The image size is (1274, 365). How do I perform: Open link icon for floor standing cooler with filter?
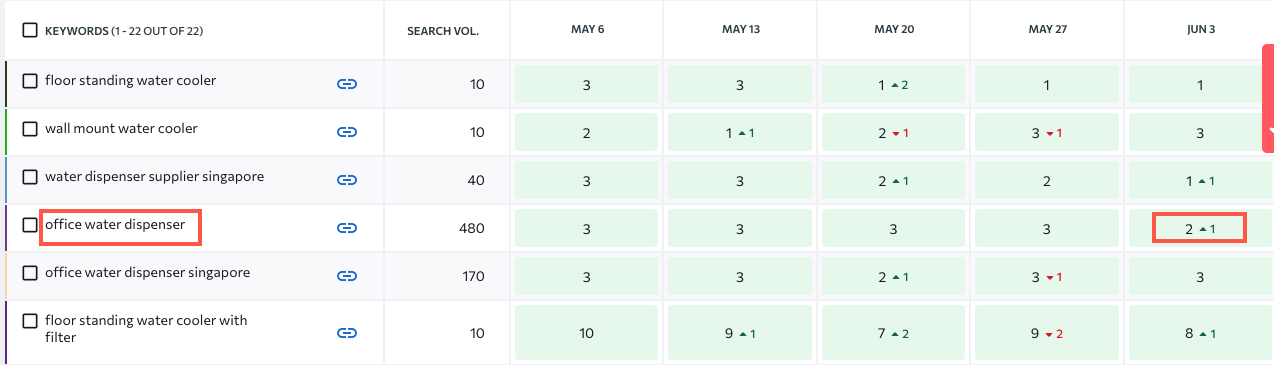coord(347,333)
